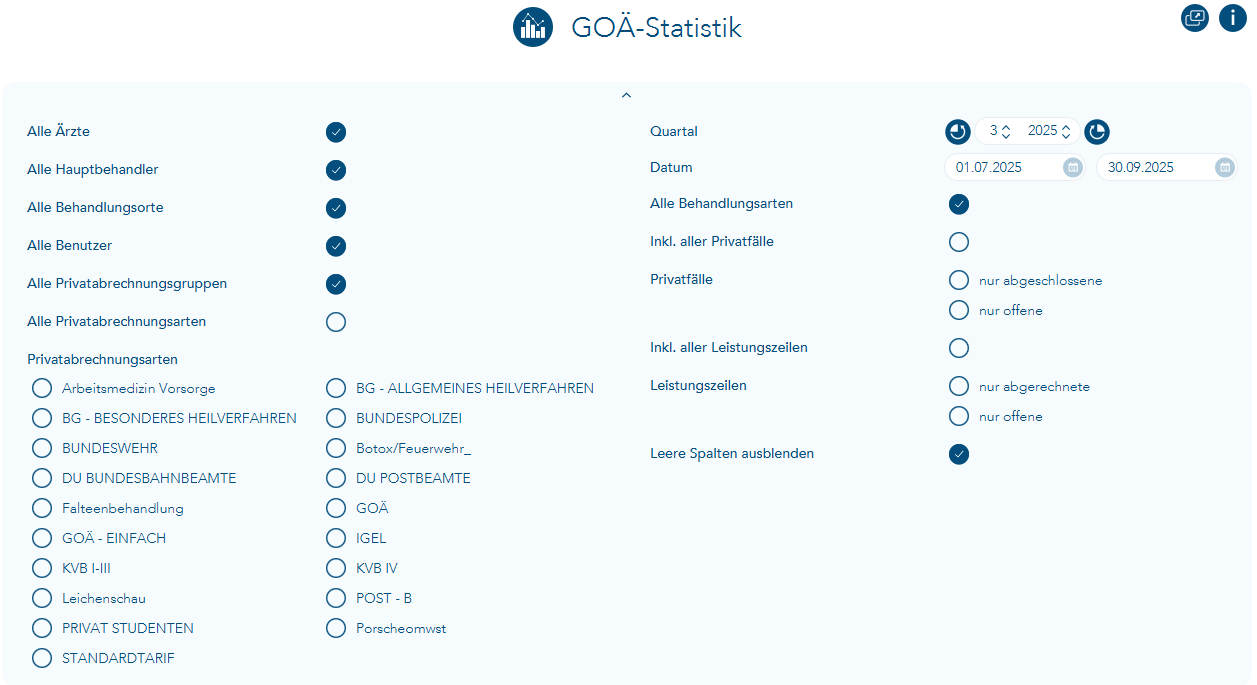Viewport: 1257px width, 685px height.
Task: Check the BUNDESWEHR billing type
Action: 42,449
